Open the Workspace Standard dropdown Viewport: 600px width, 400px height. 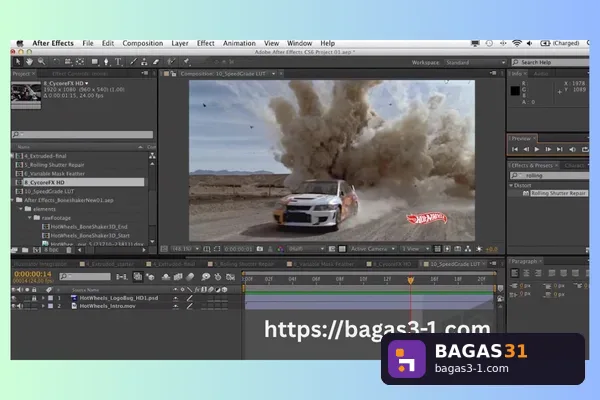pyautogui.click(x=475, y=62)
